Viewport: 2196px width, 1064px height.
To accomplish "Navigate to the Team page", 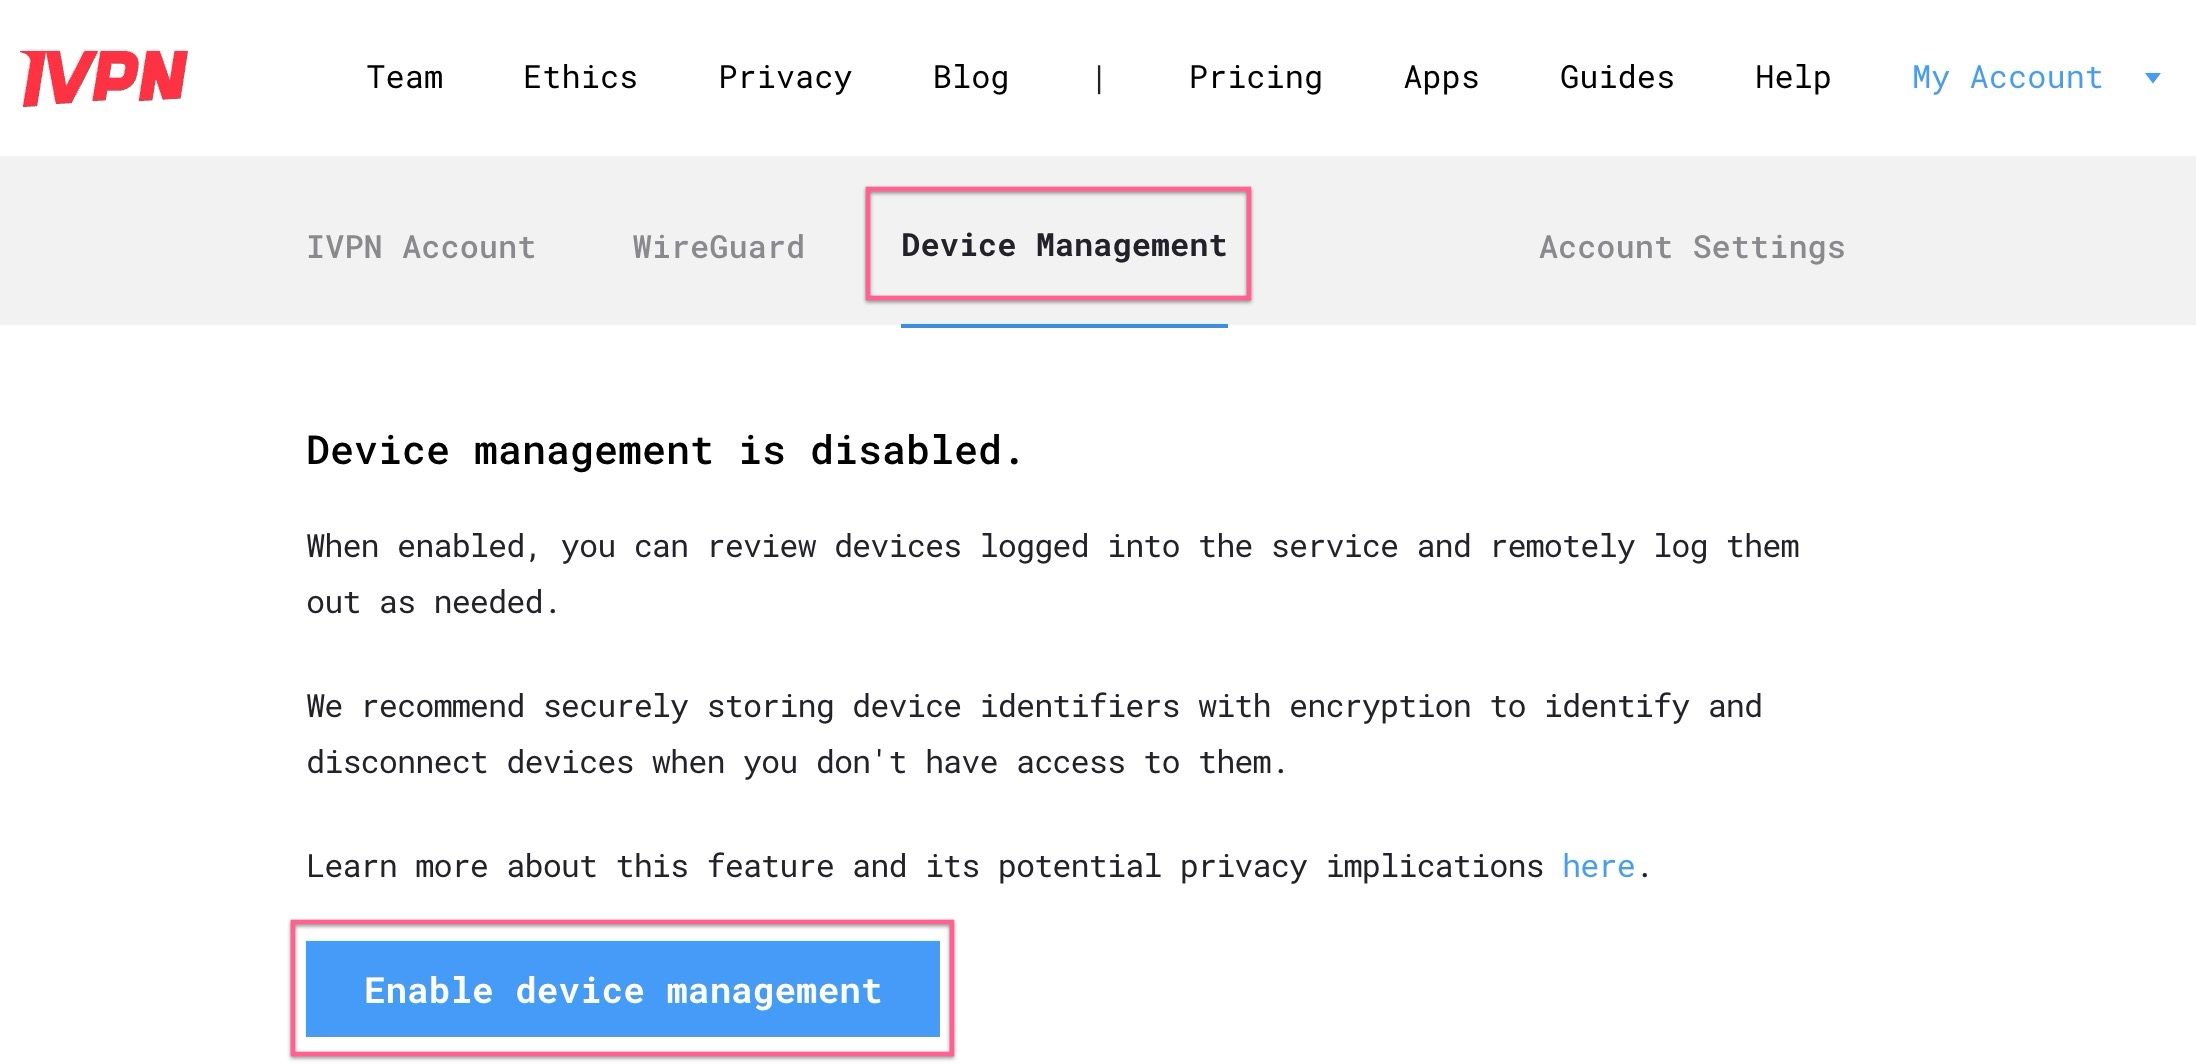I will 405,77.
